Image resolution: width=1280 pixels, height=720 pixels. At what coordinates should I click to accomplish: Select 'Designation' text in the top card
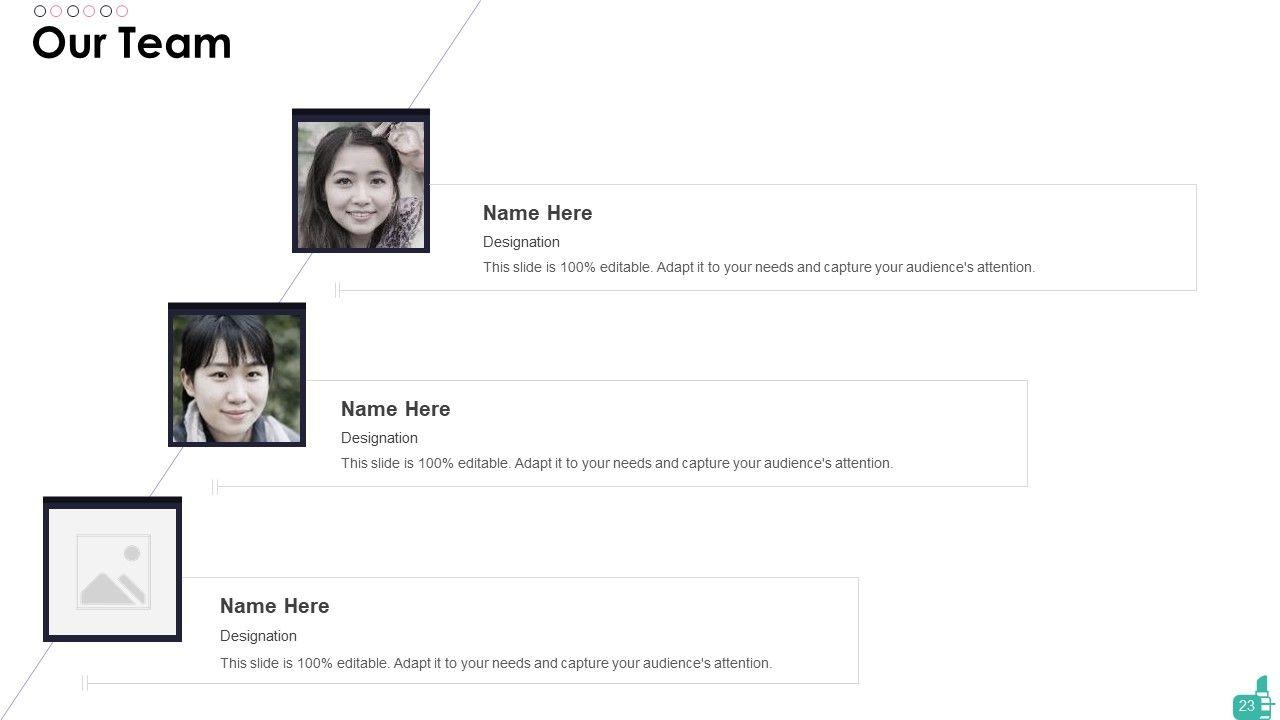point(521,242)
